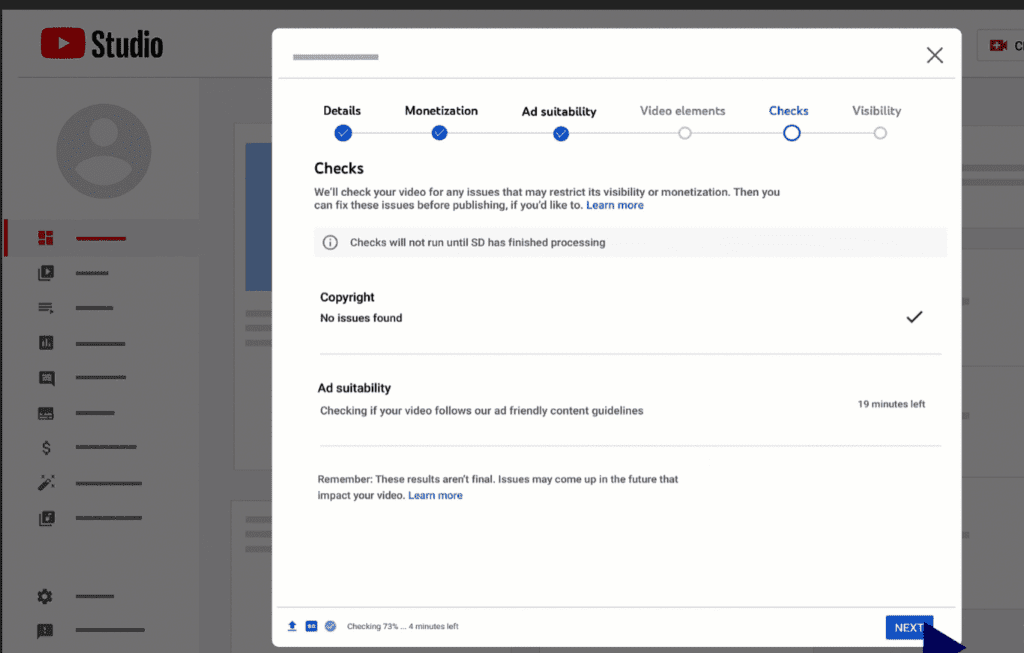This screenshot has width=1024, height=653.
Task: Click the Video elements step's empty circle
Action: (x=684, y=133)
